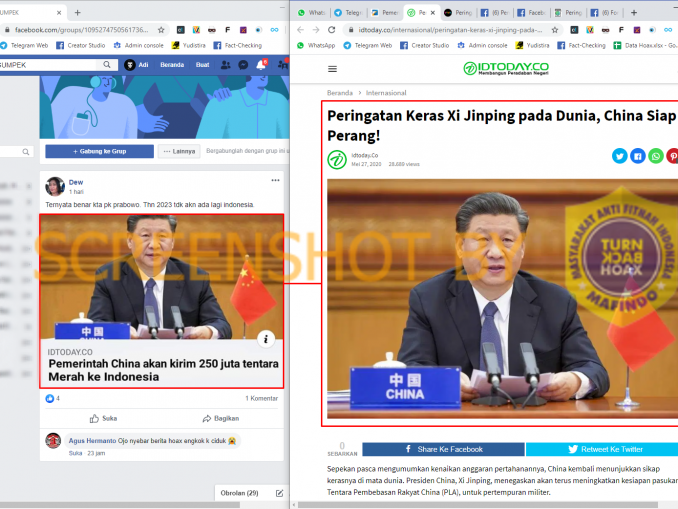Open the shared IDTODAY.CO link preview image

coord(161,277)
